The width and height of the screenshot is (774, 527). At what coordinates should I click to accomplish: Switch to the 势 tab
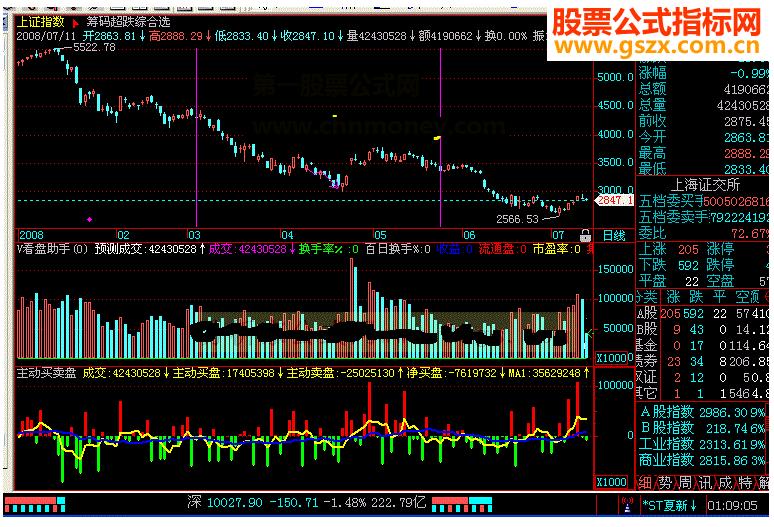click(663, 482)
